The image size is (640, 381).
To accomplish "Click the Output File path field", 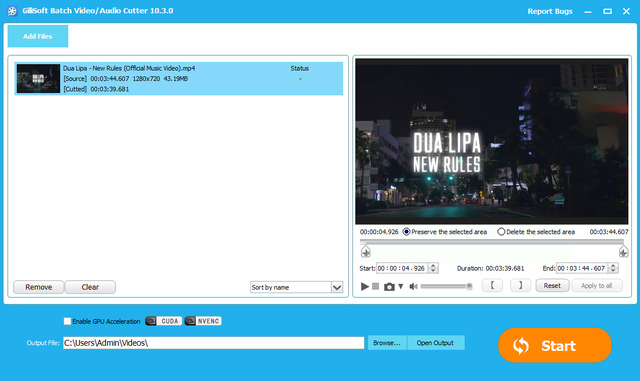I will tap(213, 343).
